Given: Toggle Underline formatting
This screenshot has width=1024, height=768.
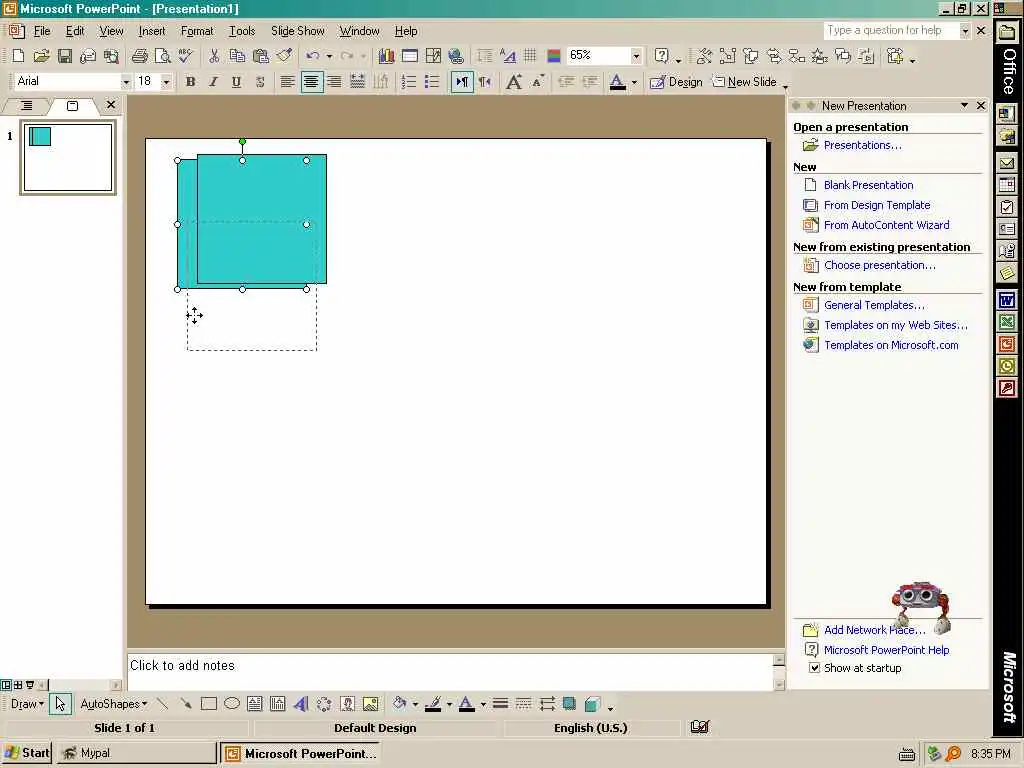Looking at the screenshot, I should (236, 82).
